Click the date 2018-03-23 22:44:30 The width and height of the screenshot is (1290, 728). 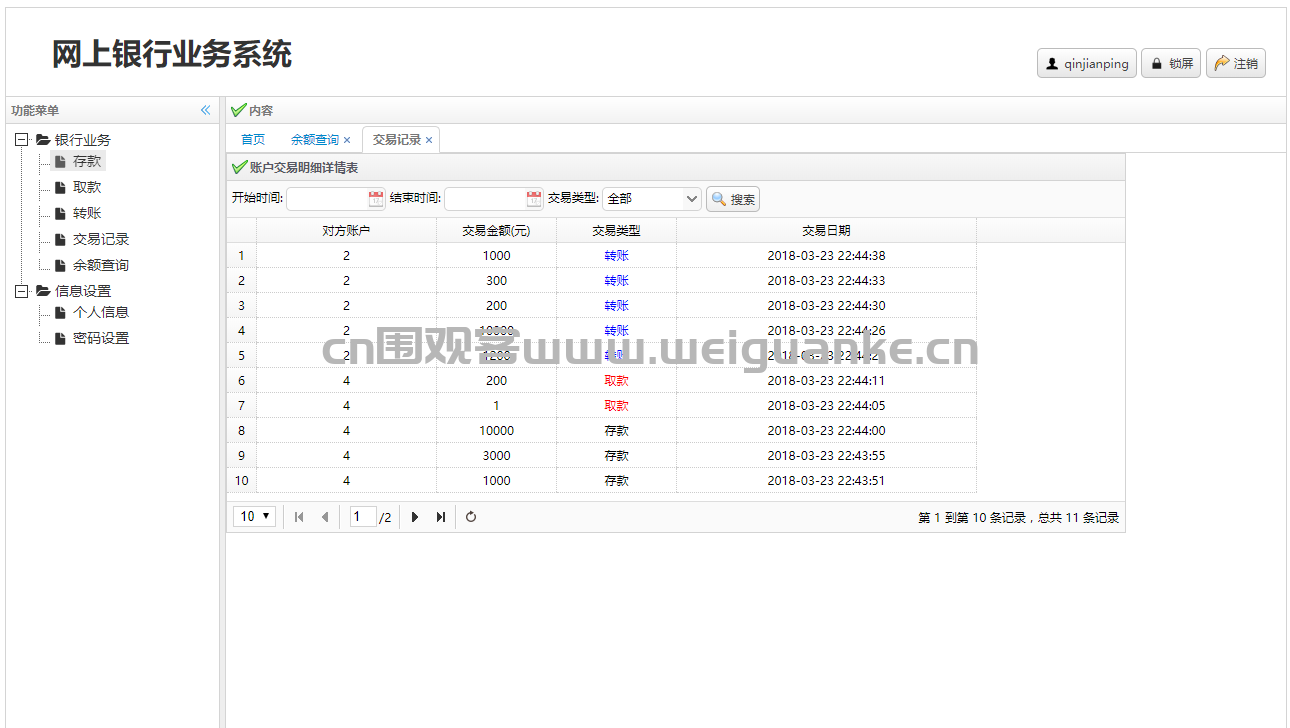click(x=826, y=305)
